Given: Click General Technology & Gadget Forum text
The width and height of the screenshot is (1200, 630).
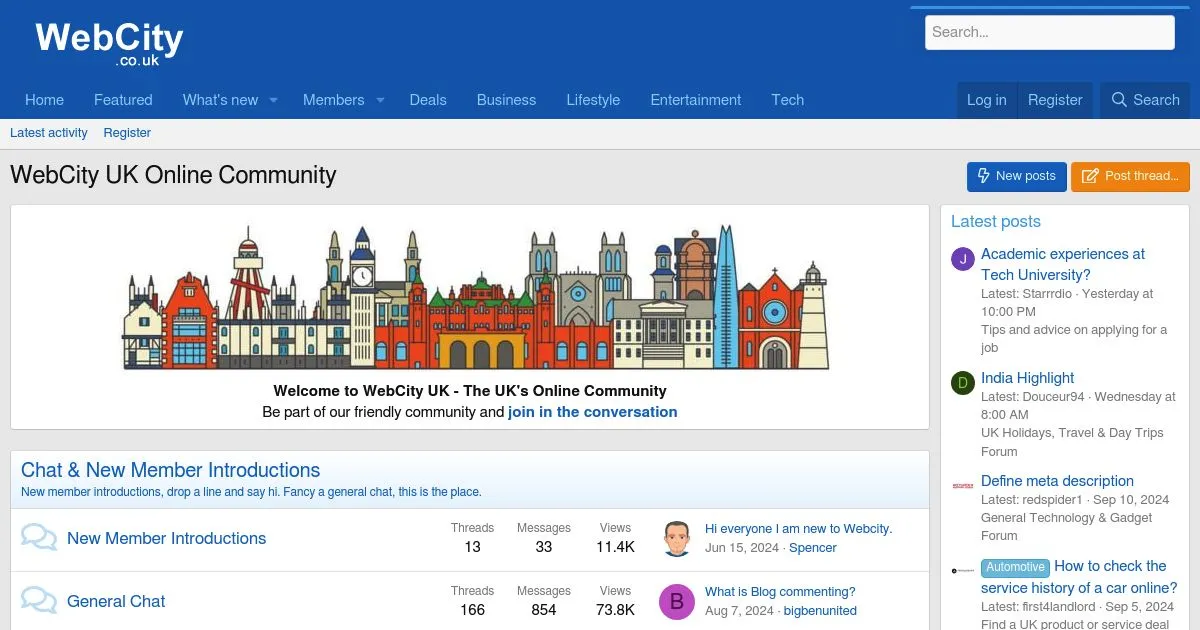Looking at the screenshot, I should (1066, 527).
